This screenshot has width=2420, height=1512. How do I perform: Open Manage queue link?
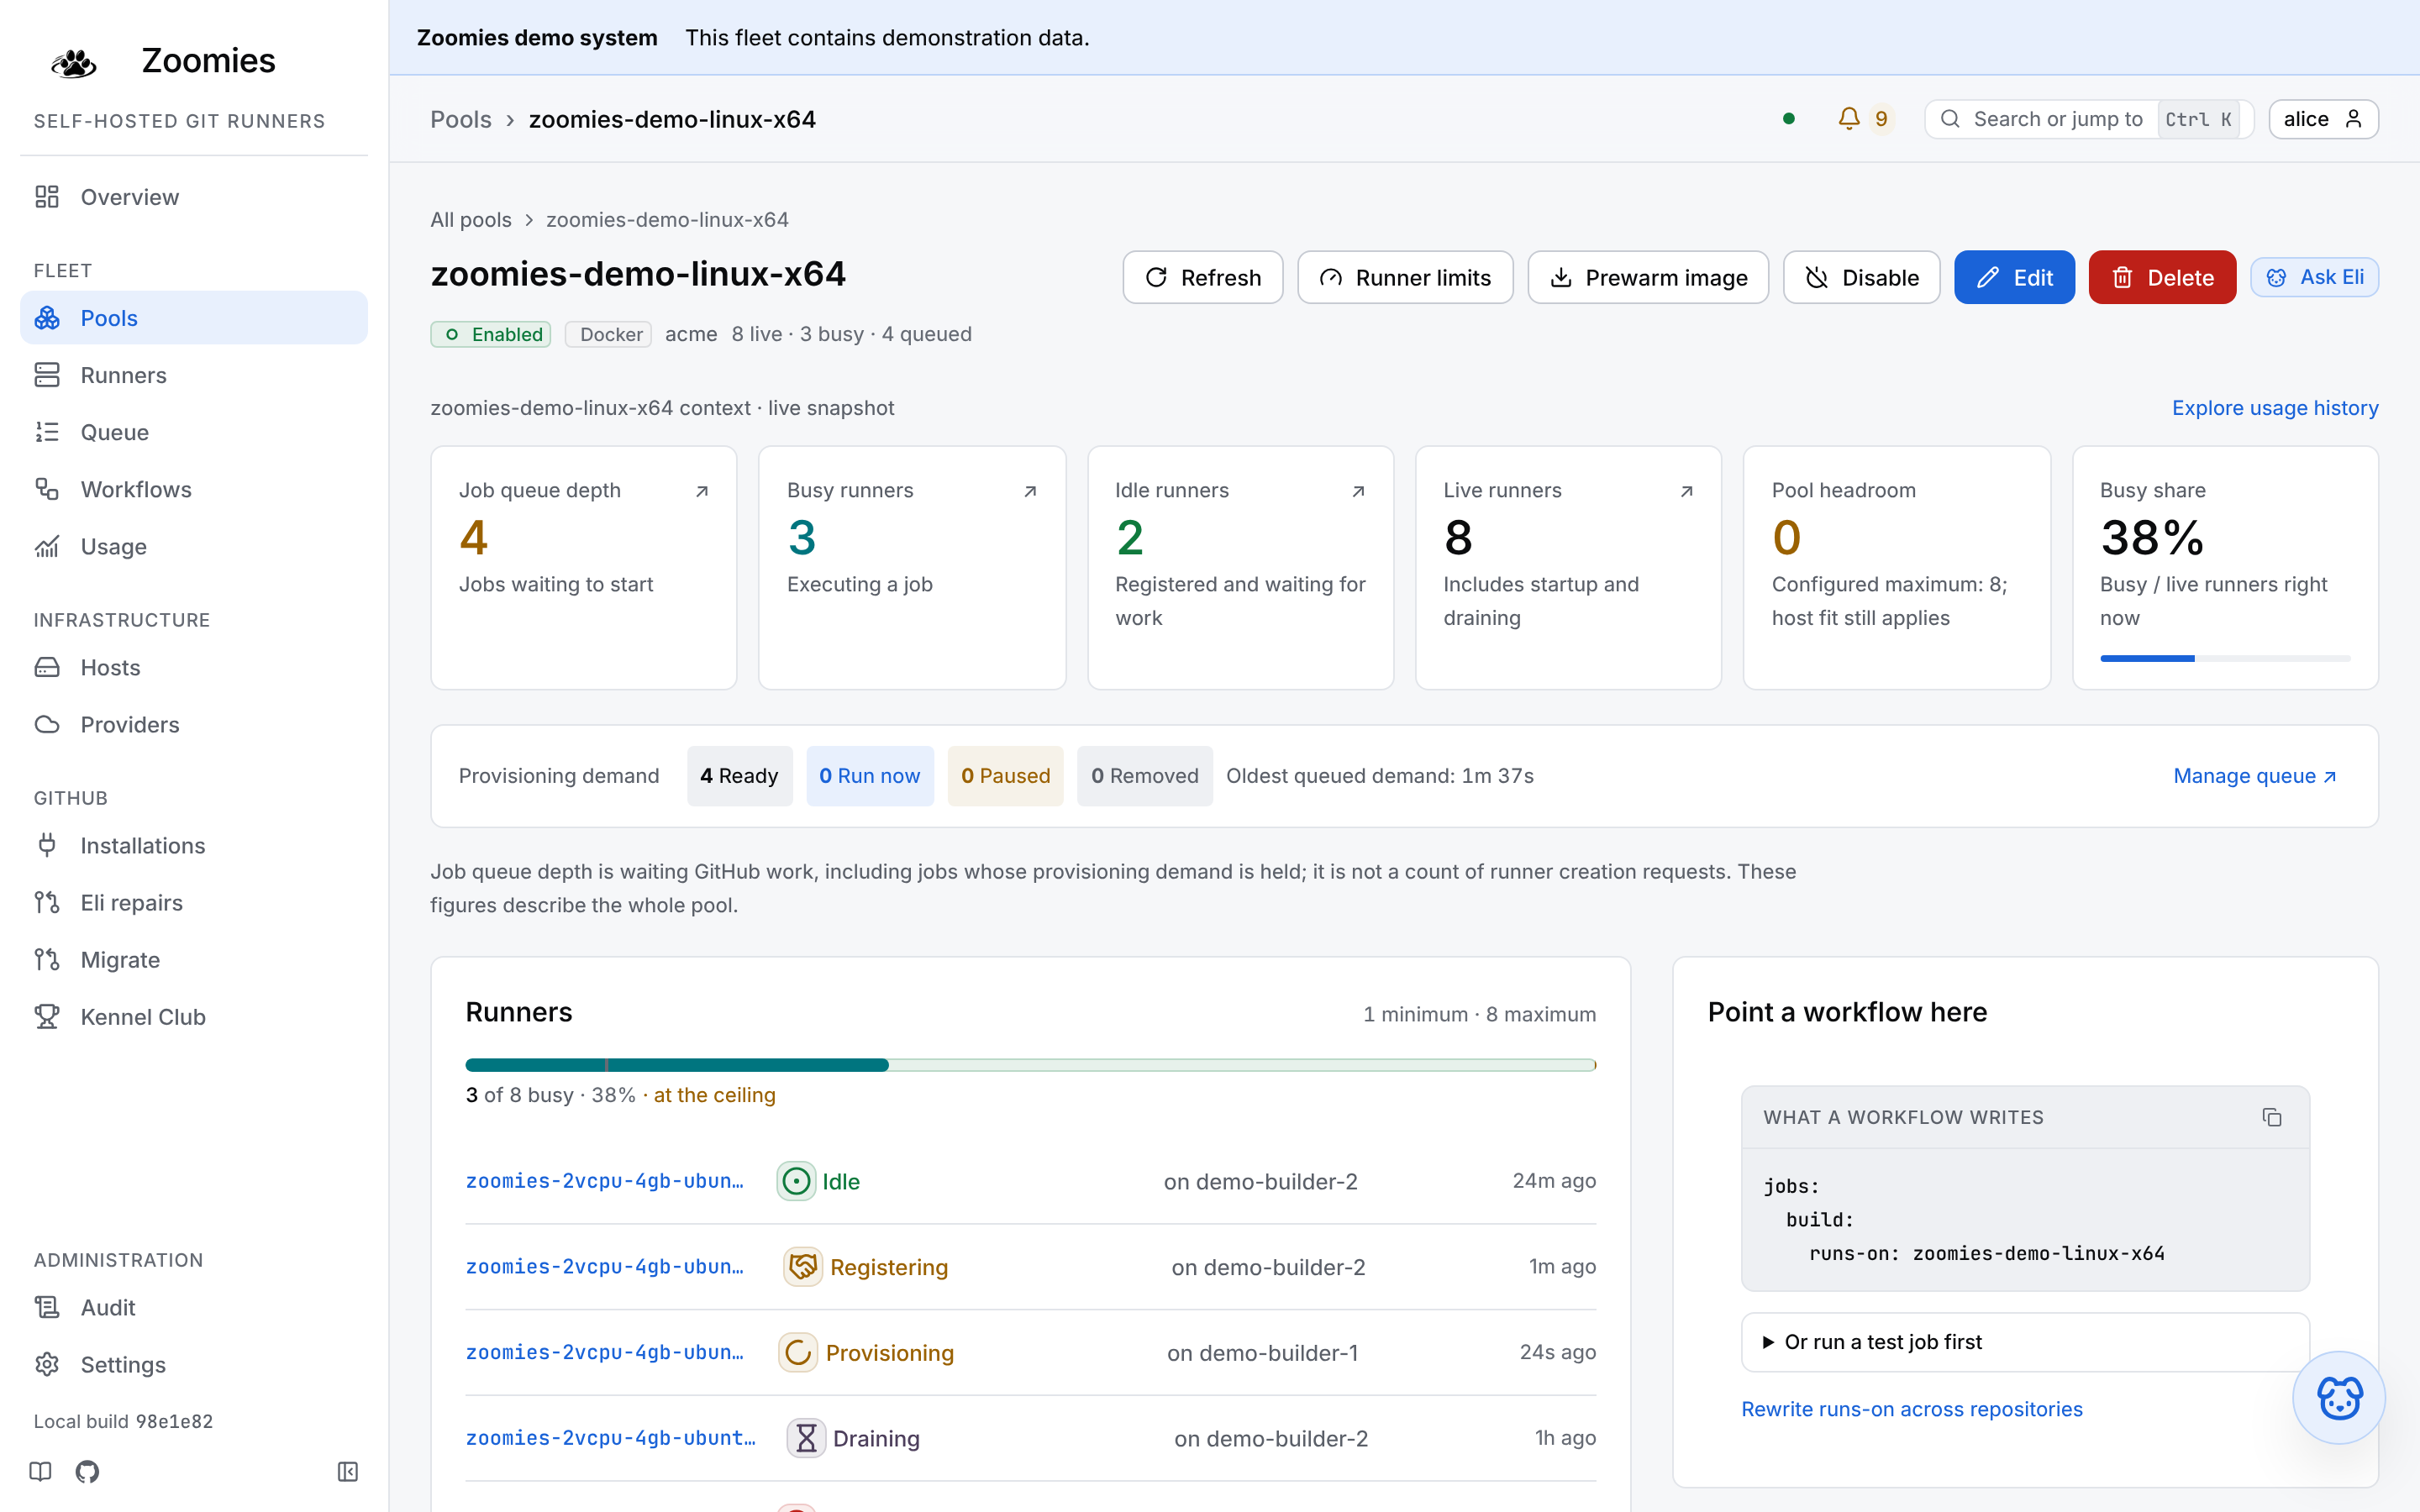2255,776
